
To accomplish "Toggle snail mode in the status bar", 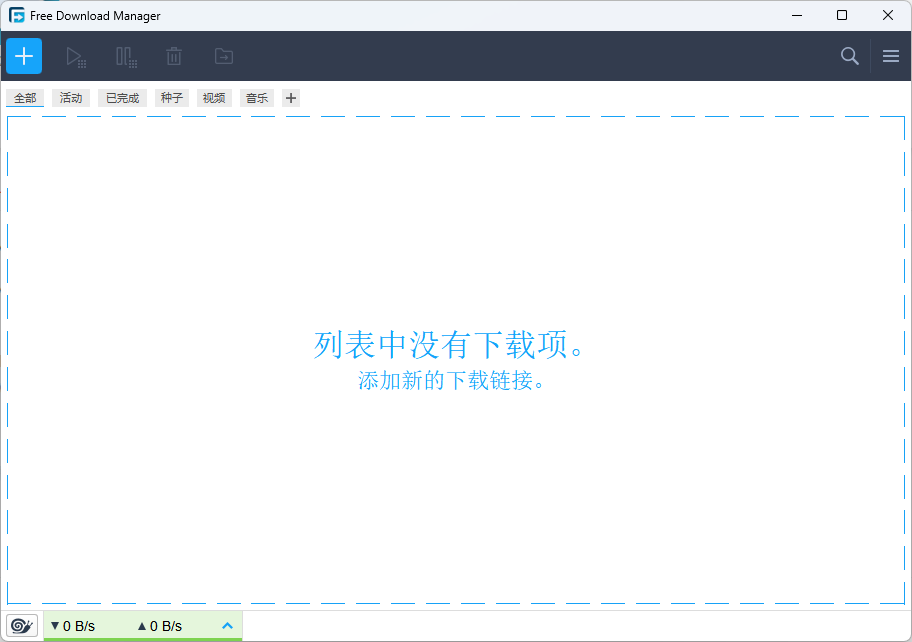I will pyautogui.click(x=22, y=626).
